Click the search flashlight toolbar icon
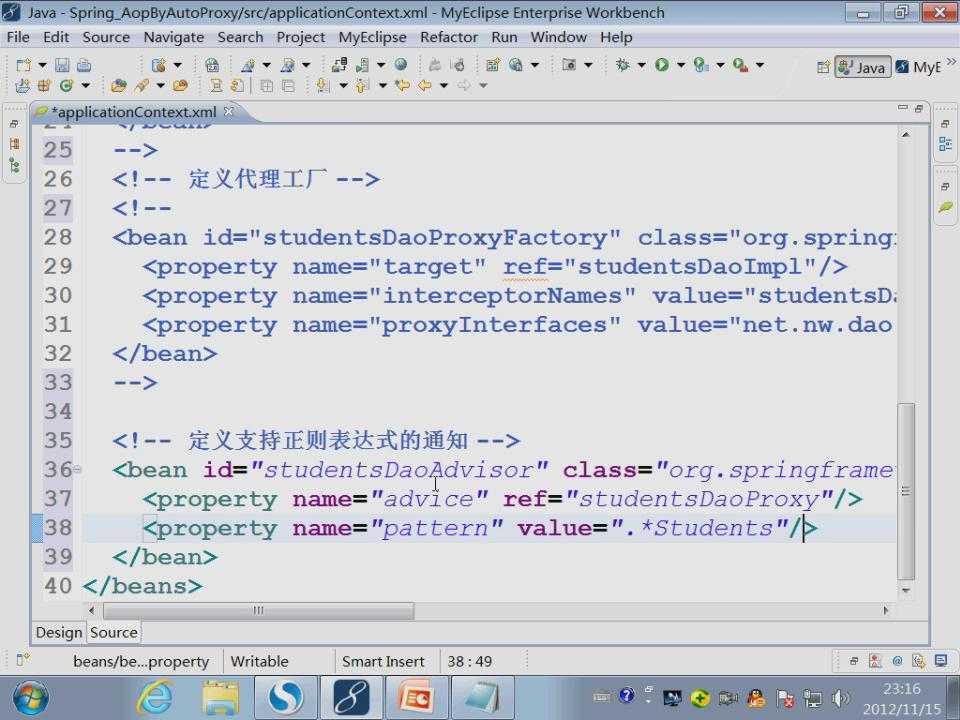This screenshot has width=960, height=720. click(141, 86)
